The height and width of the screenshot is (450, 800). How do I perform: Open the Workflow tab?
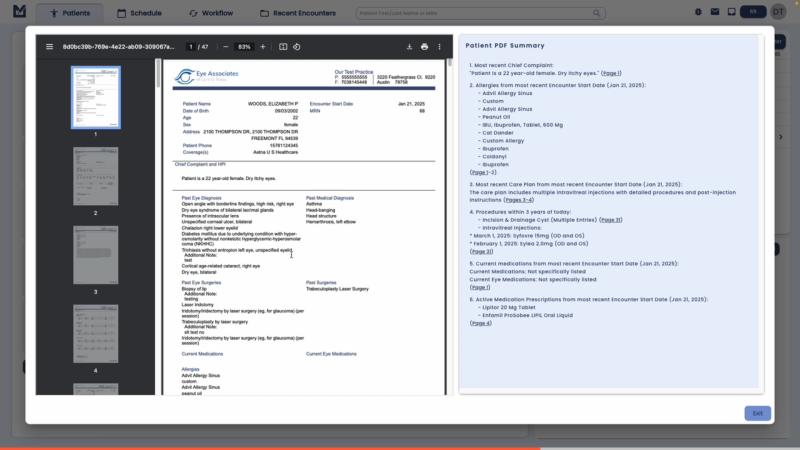point(211,13)
